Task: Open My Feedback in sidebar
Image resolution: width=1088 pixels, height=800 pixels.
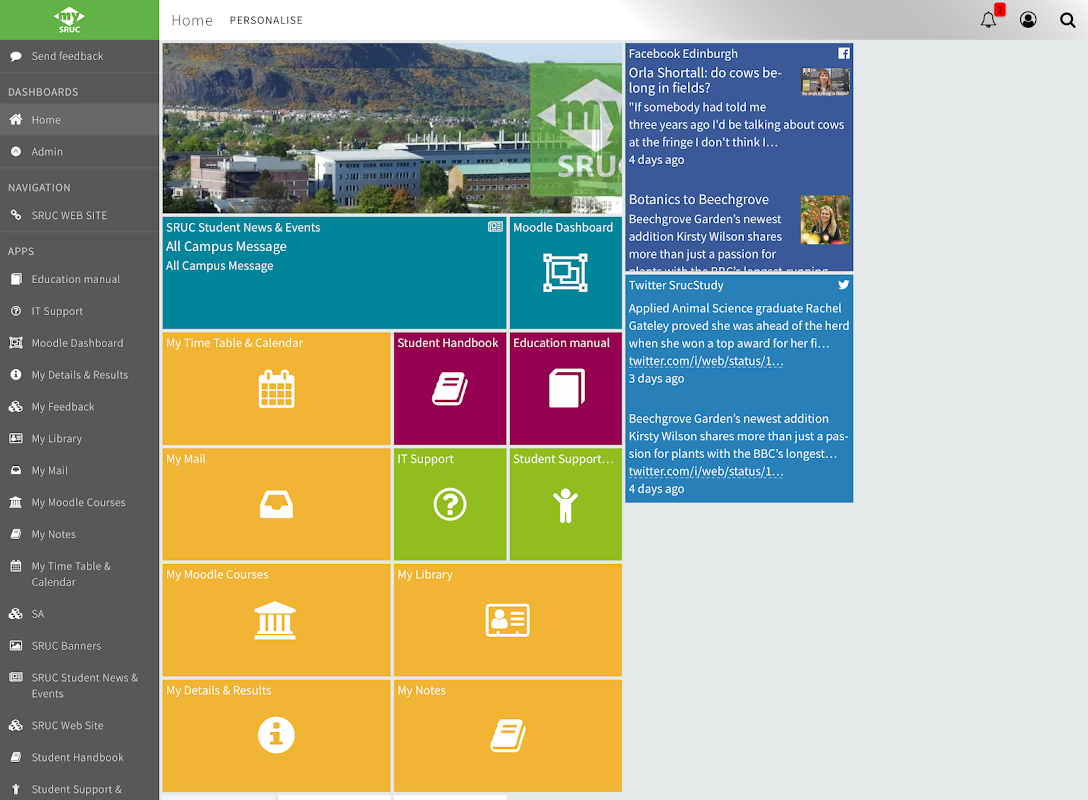Action: click(x=79, y=407)
